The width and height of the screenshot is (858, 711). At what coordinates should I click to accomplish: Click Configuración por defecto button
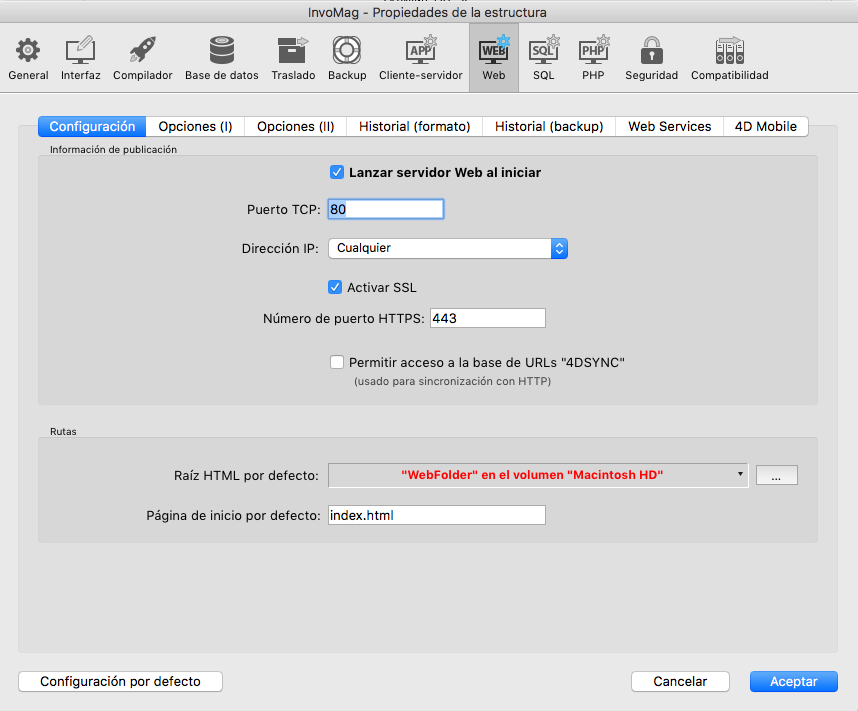tap(120, 681)
